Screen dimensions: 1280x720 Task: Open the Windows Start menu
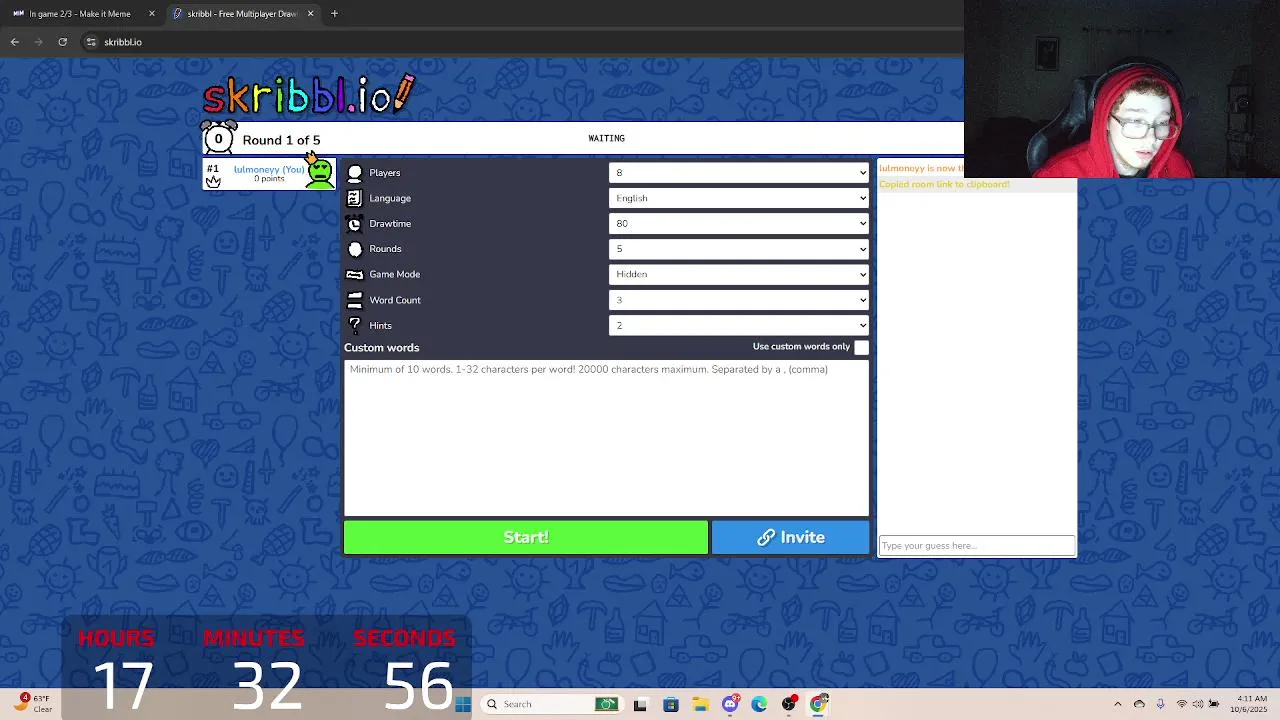pos(462,704)
